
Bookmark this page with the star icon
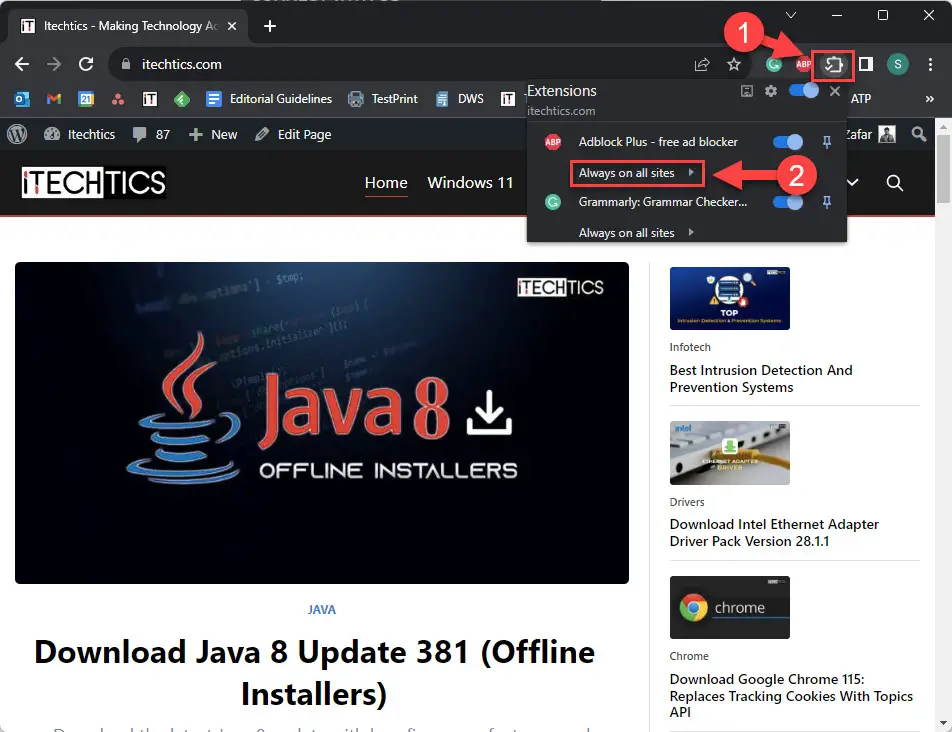[x=734, y=65]
